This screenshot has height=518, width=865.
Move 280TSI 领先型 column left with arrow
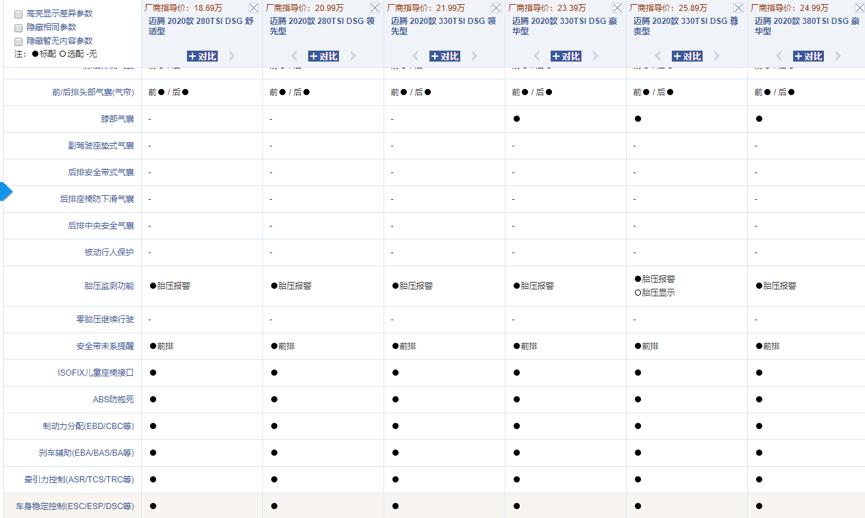tap(294, 56)
